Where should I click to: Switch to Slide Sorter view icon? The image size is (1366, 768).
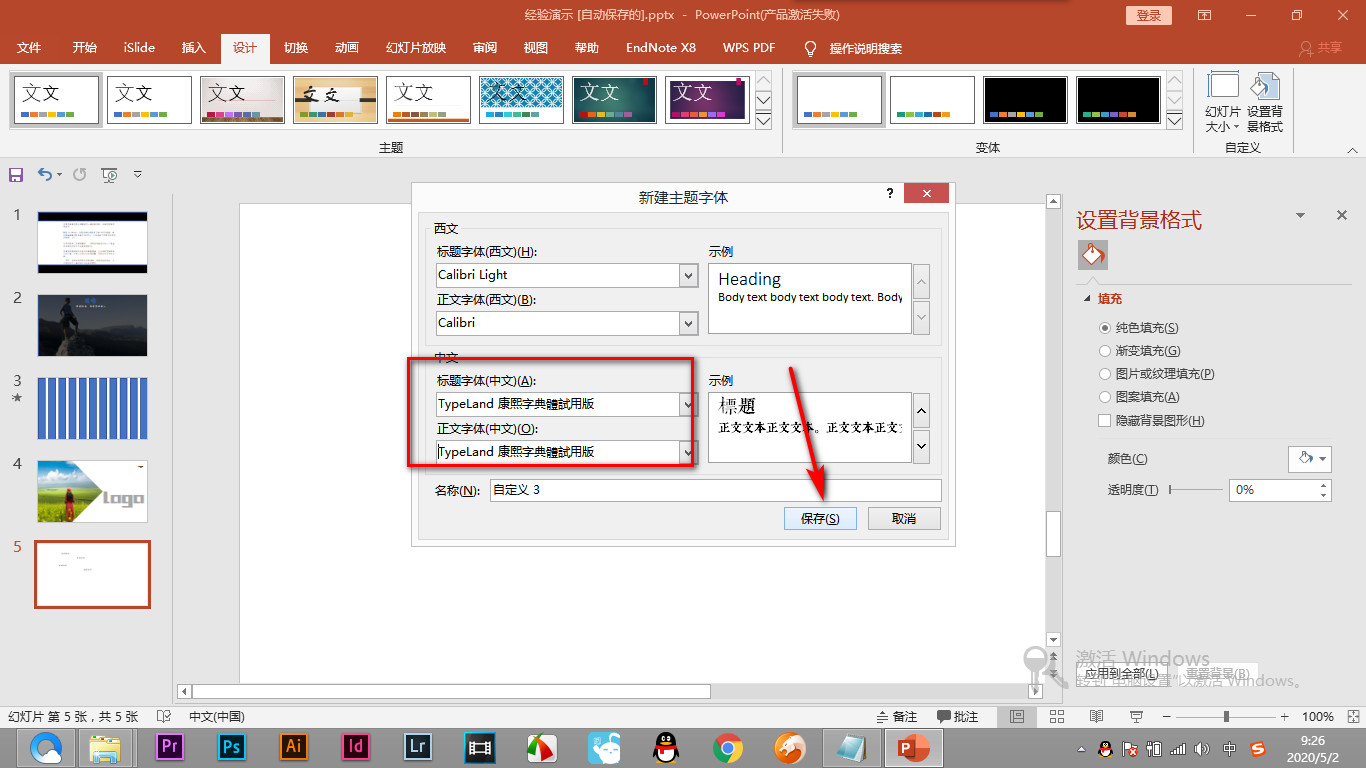click(1057, 717)
